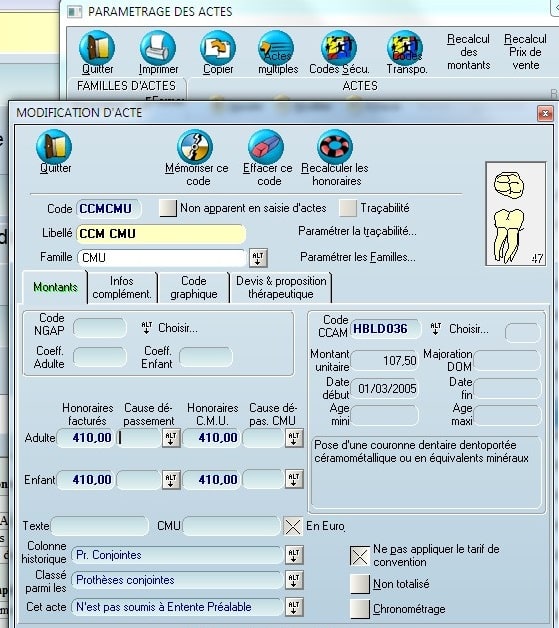Open the Famille CMU dropdown arrow
Image resolution: width=559 pixels, height=628 pixels.
258,258
